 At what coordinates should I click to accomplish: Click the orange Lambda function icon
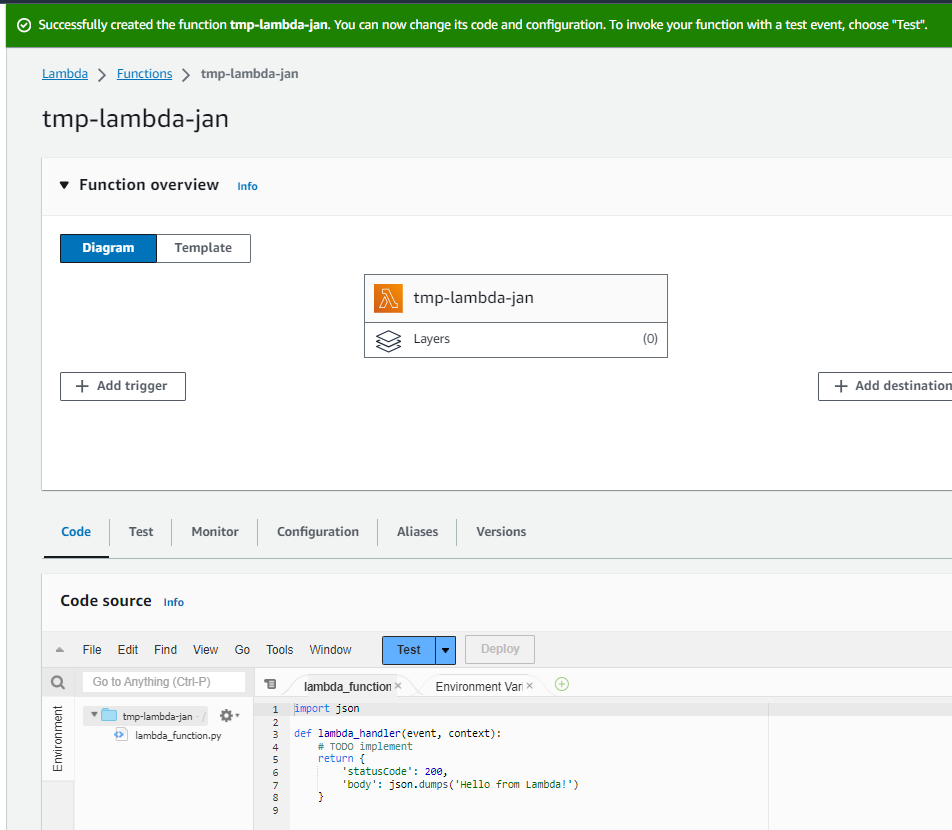[388, 298]
